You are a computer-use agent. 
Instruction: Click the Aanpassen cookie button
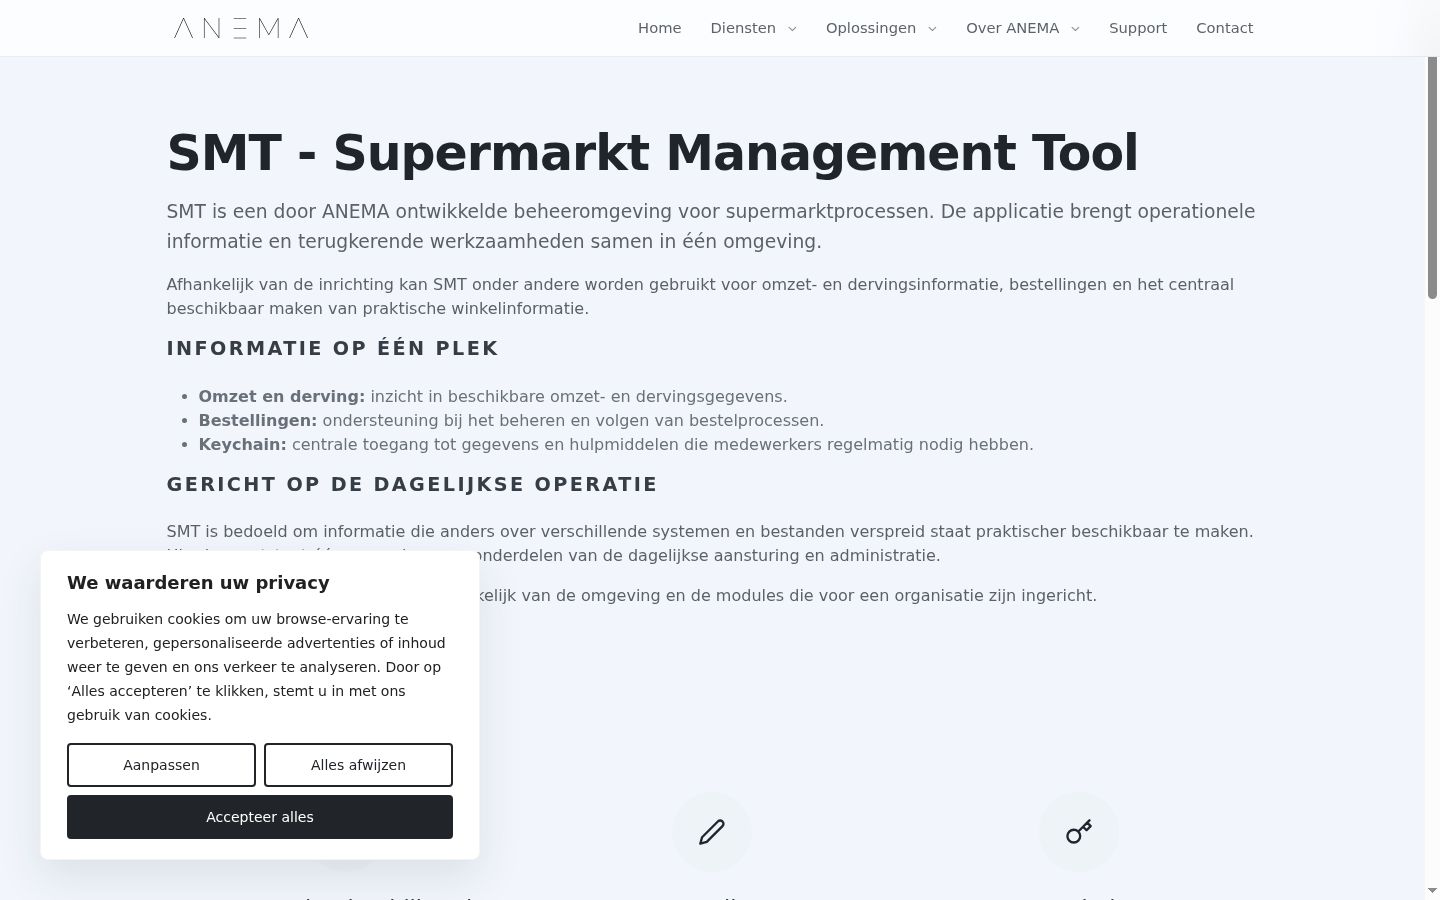(x=161, y=765)
